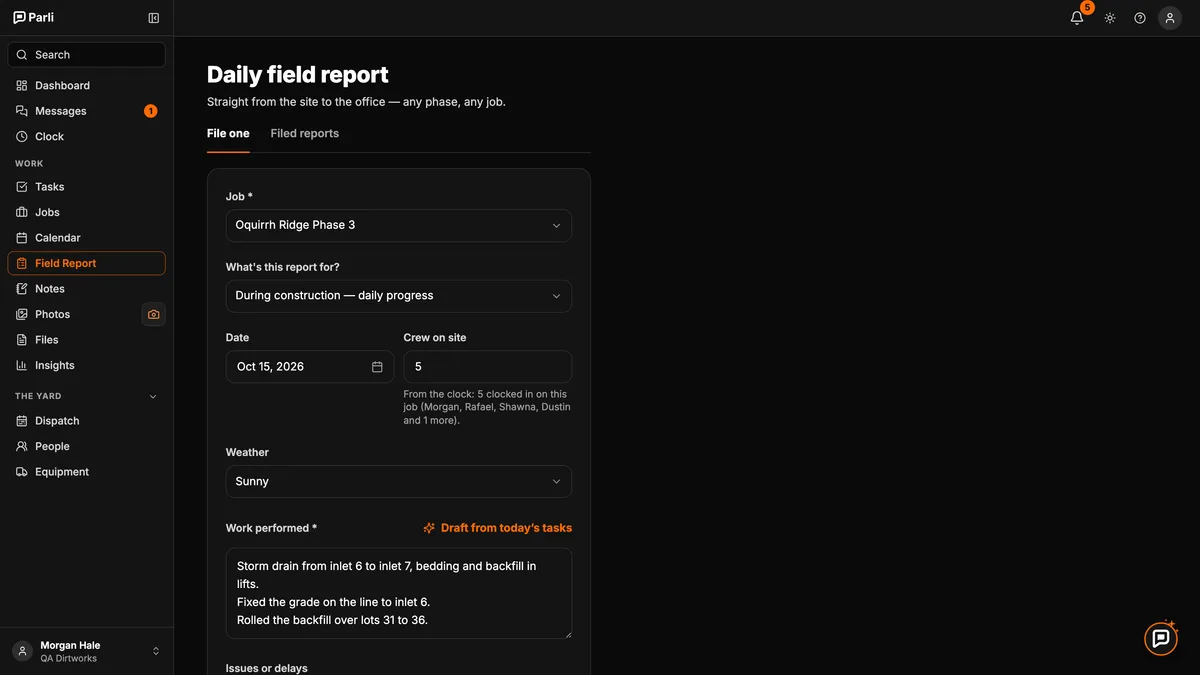Open user account avatar icon

1170,18
